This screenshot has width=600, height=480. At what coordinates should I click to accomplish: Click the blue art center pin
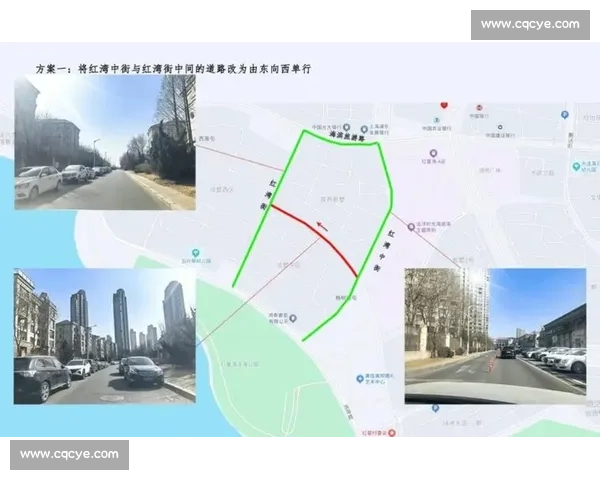(360, 379)
